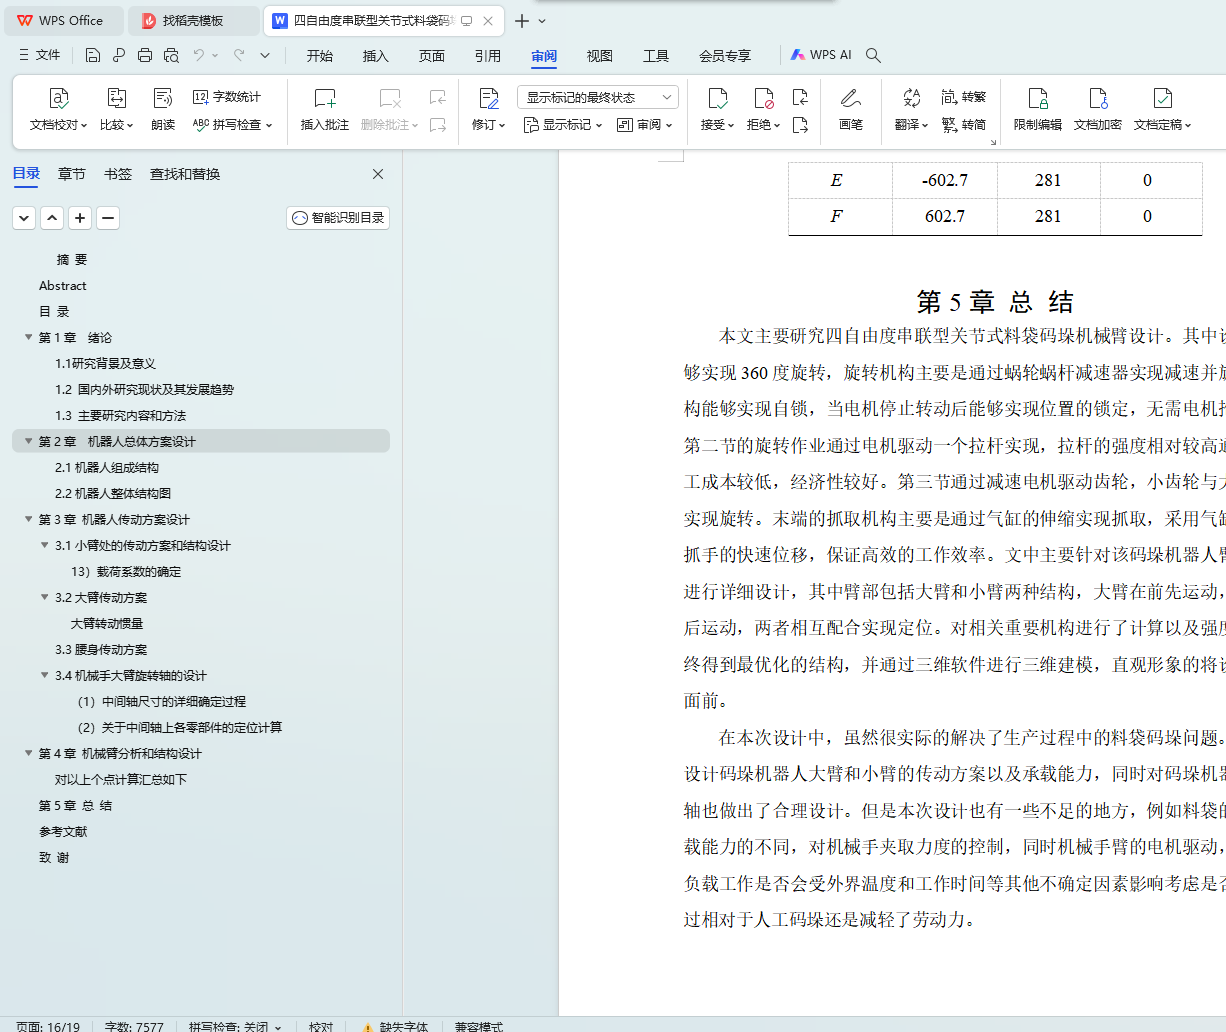The image size is (1226, 1032).
Task: Jump to 参考文献 in outline
Action: (x=63, y=831)
